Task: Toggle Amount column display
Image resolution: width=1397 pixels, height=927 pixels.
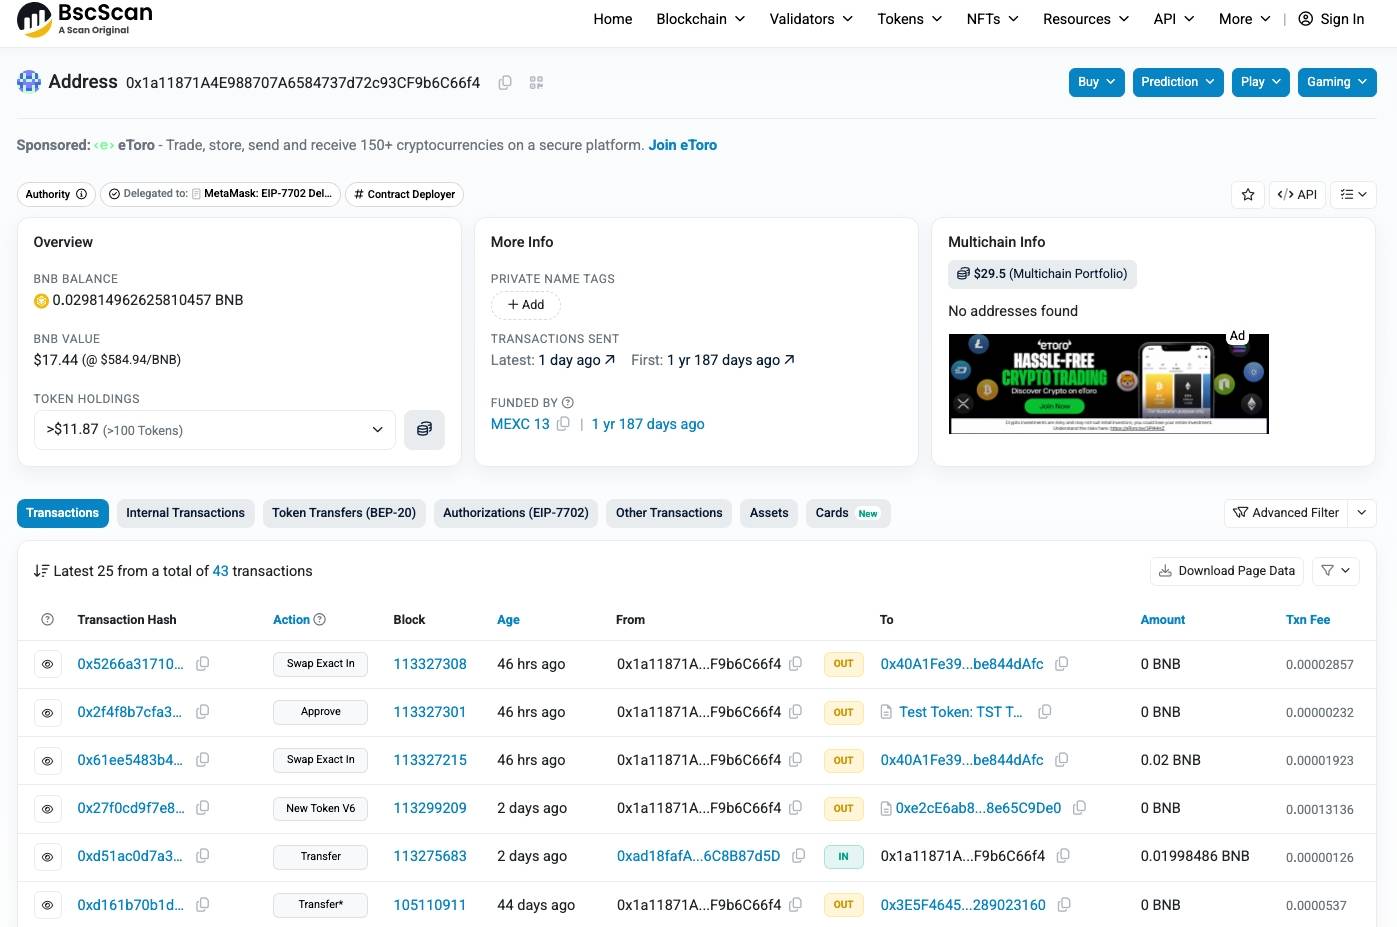Action: pos(1163,619)
